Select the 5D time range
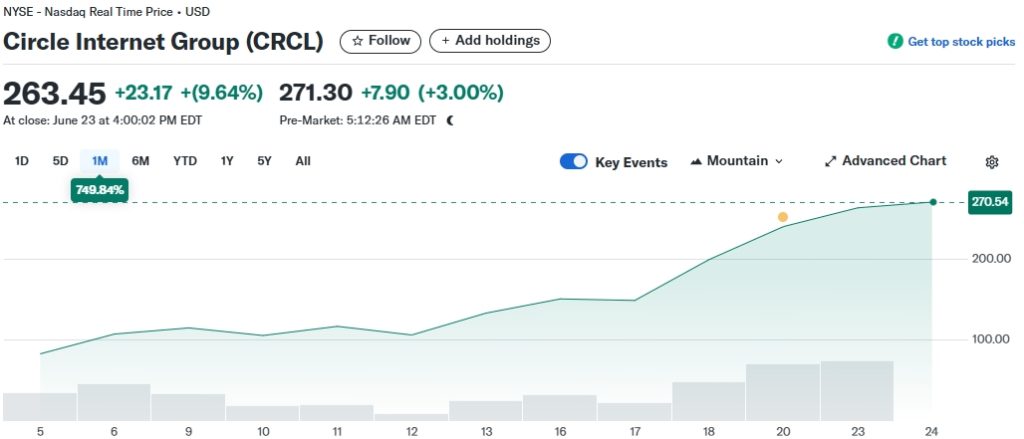Viewport: 1024px width, 439px height. (x=60, y=161)
